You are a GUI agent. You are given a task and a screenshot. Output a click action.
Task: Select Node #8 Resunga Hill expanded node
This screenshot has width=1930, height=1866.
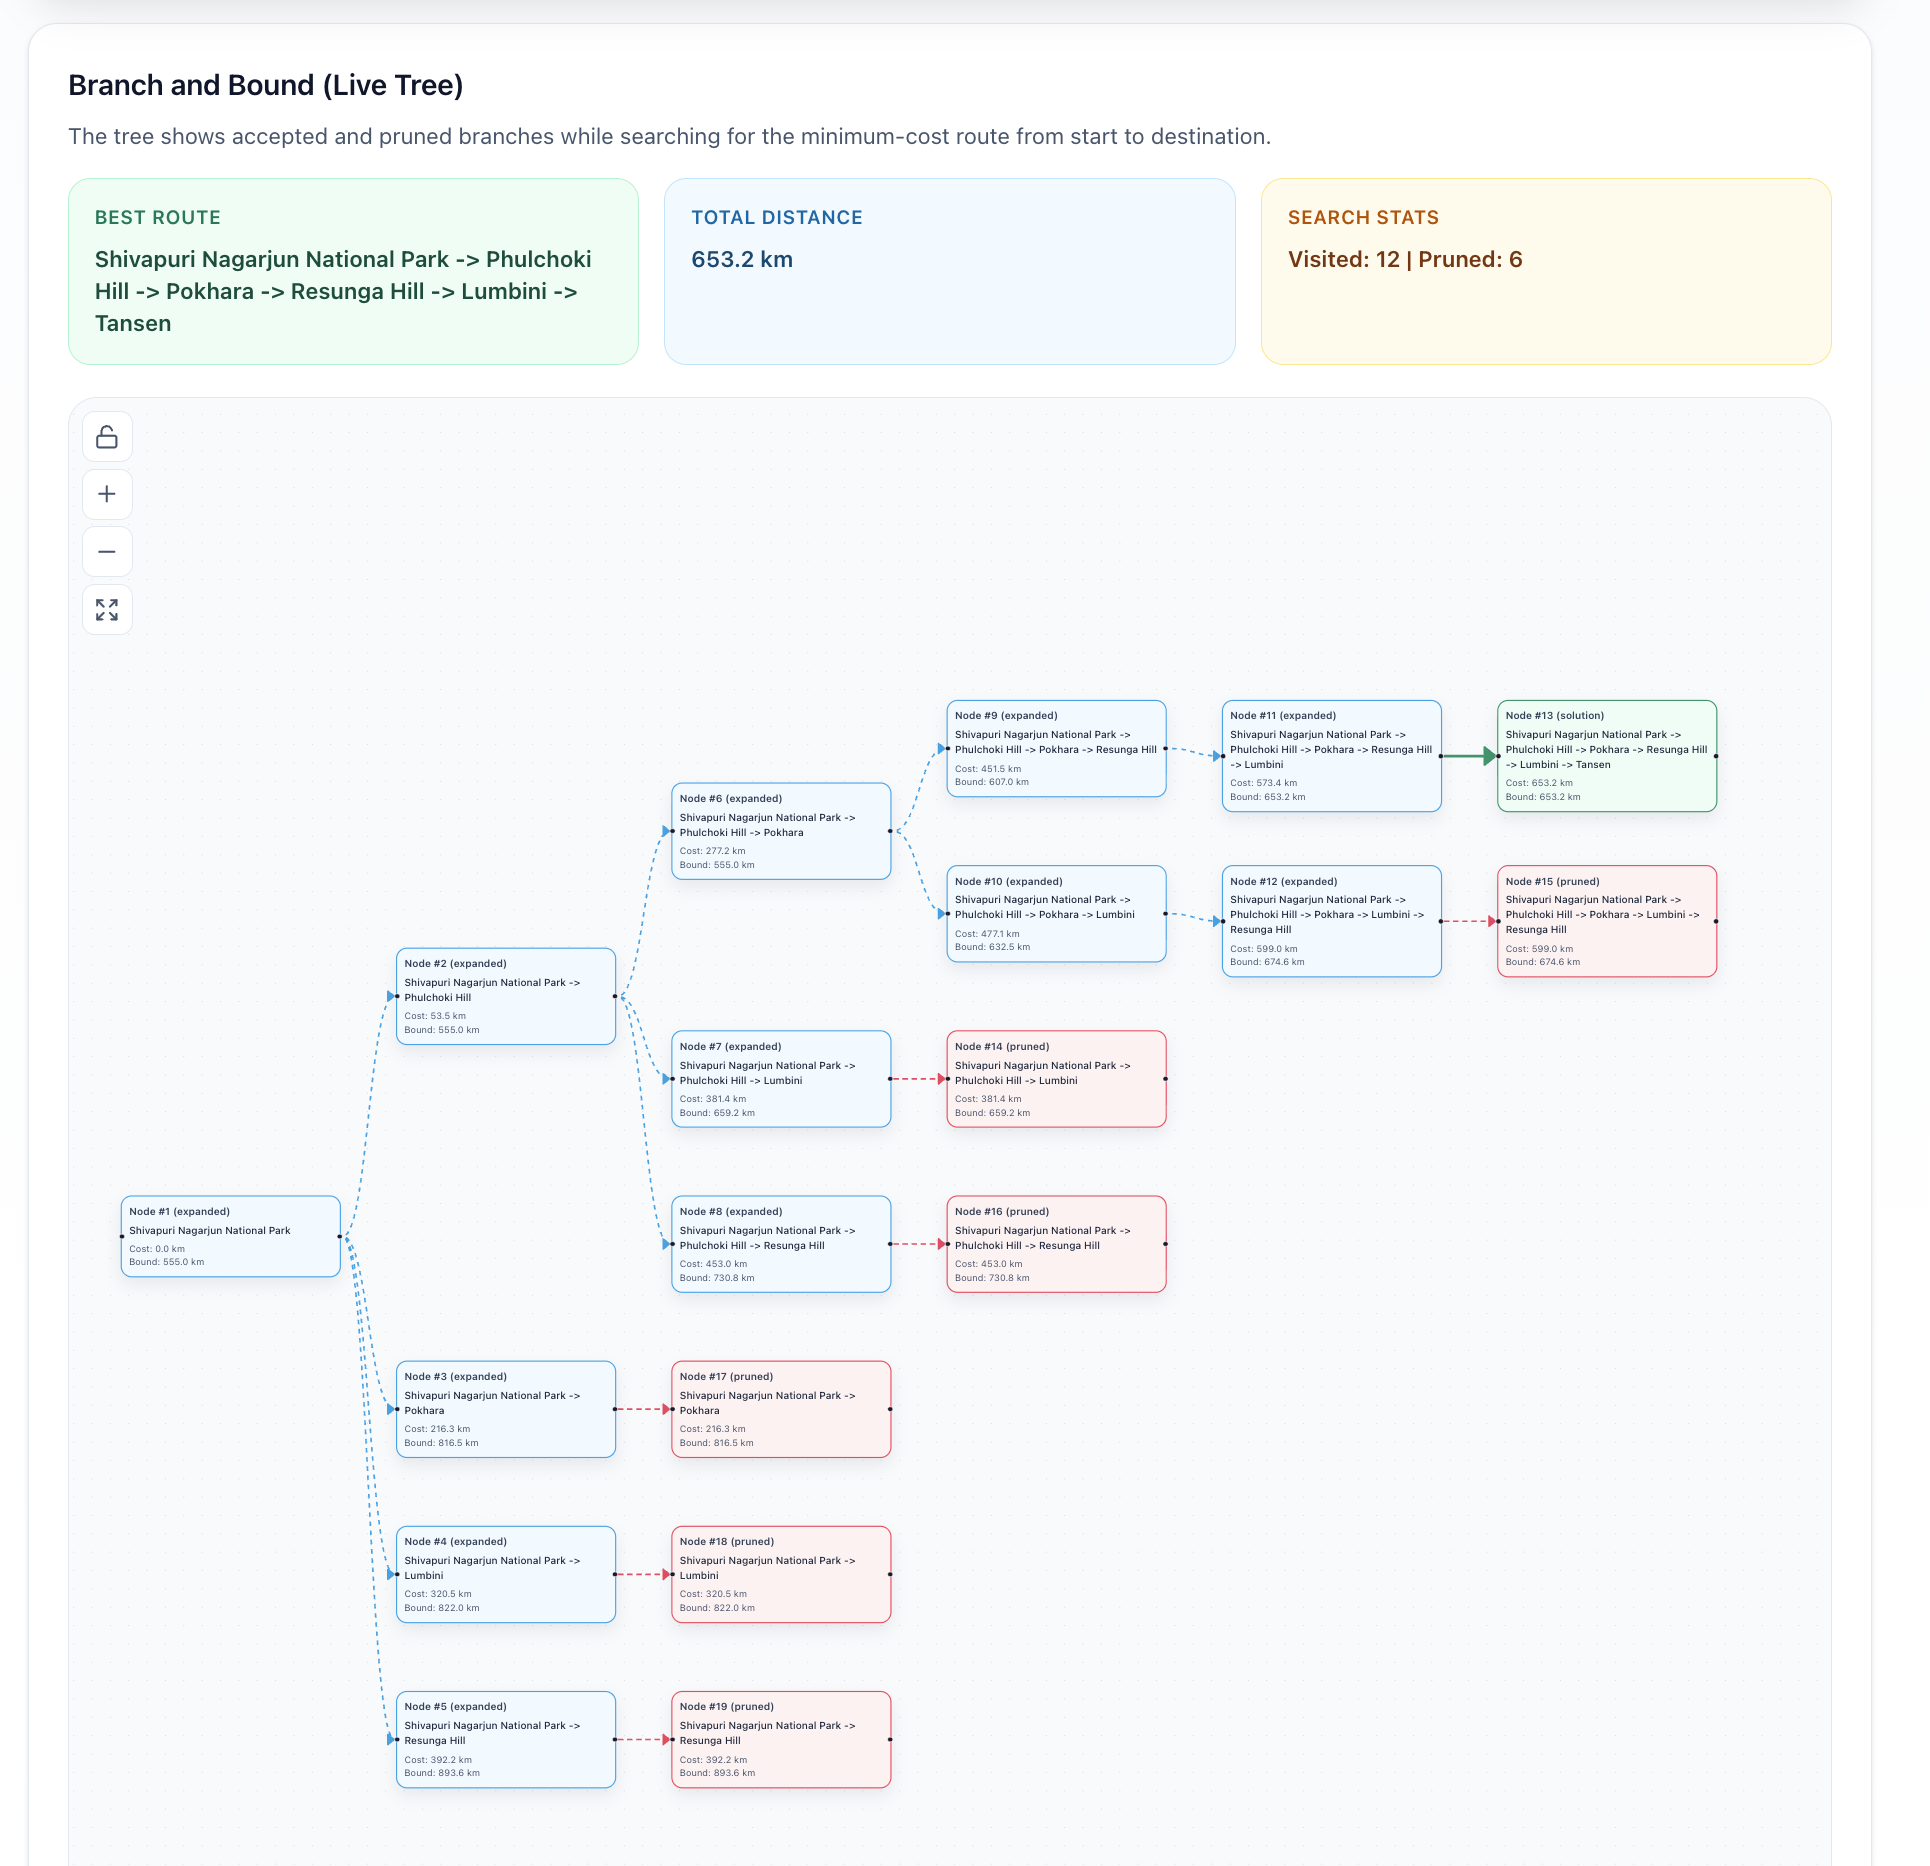pos(780,1244)
